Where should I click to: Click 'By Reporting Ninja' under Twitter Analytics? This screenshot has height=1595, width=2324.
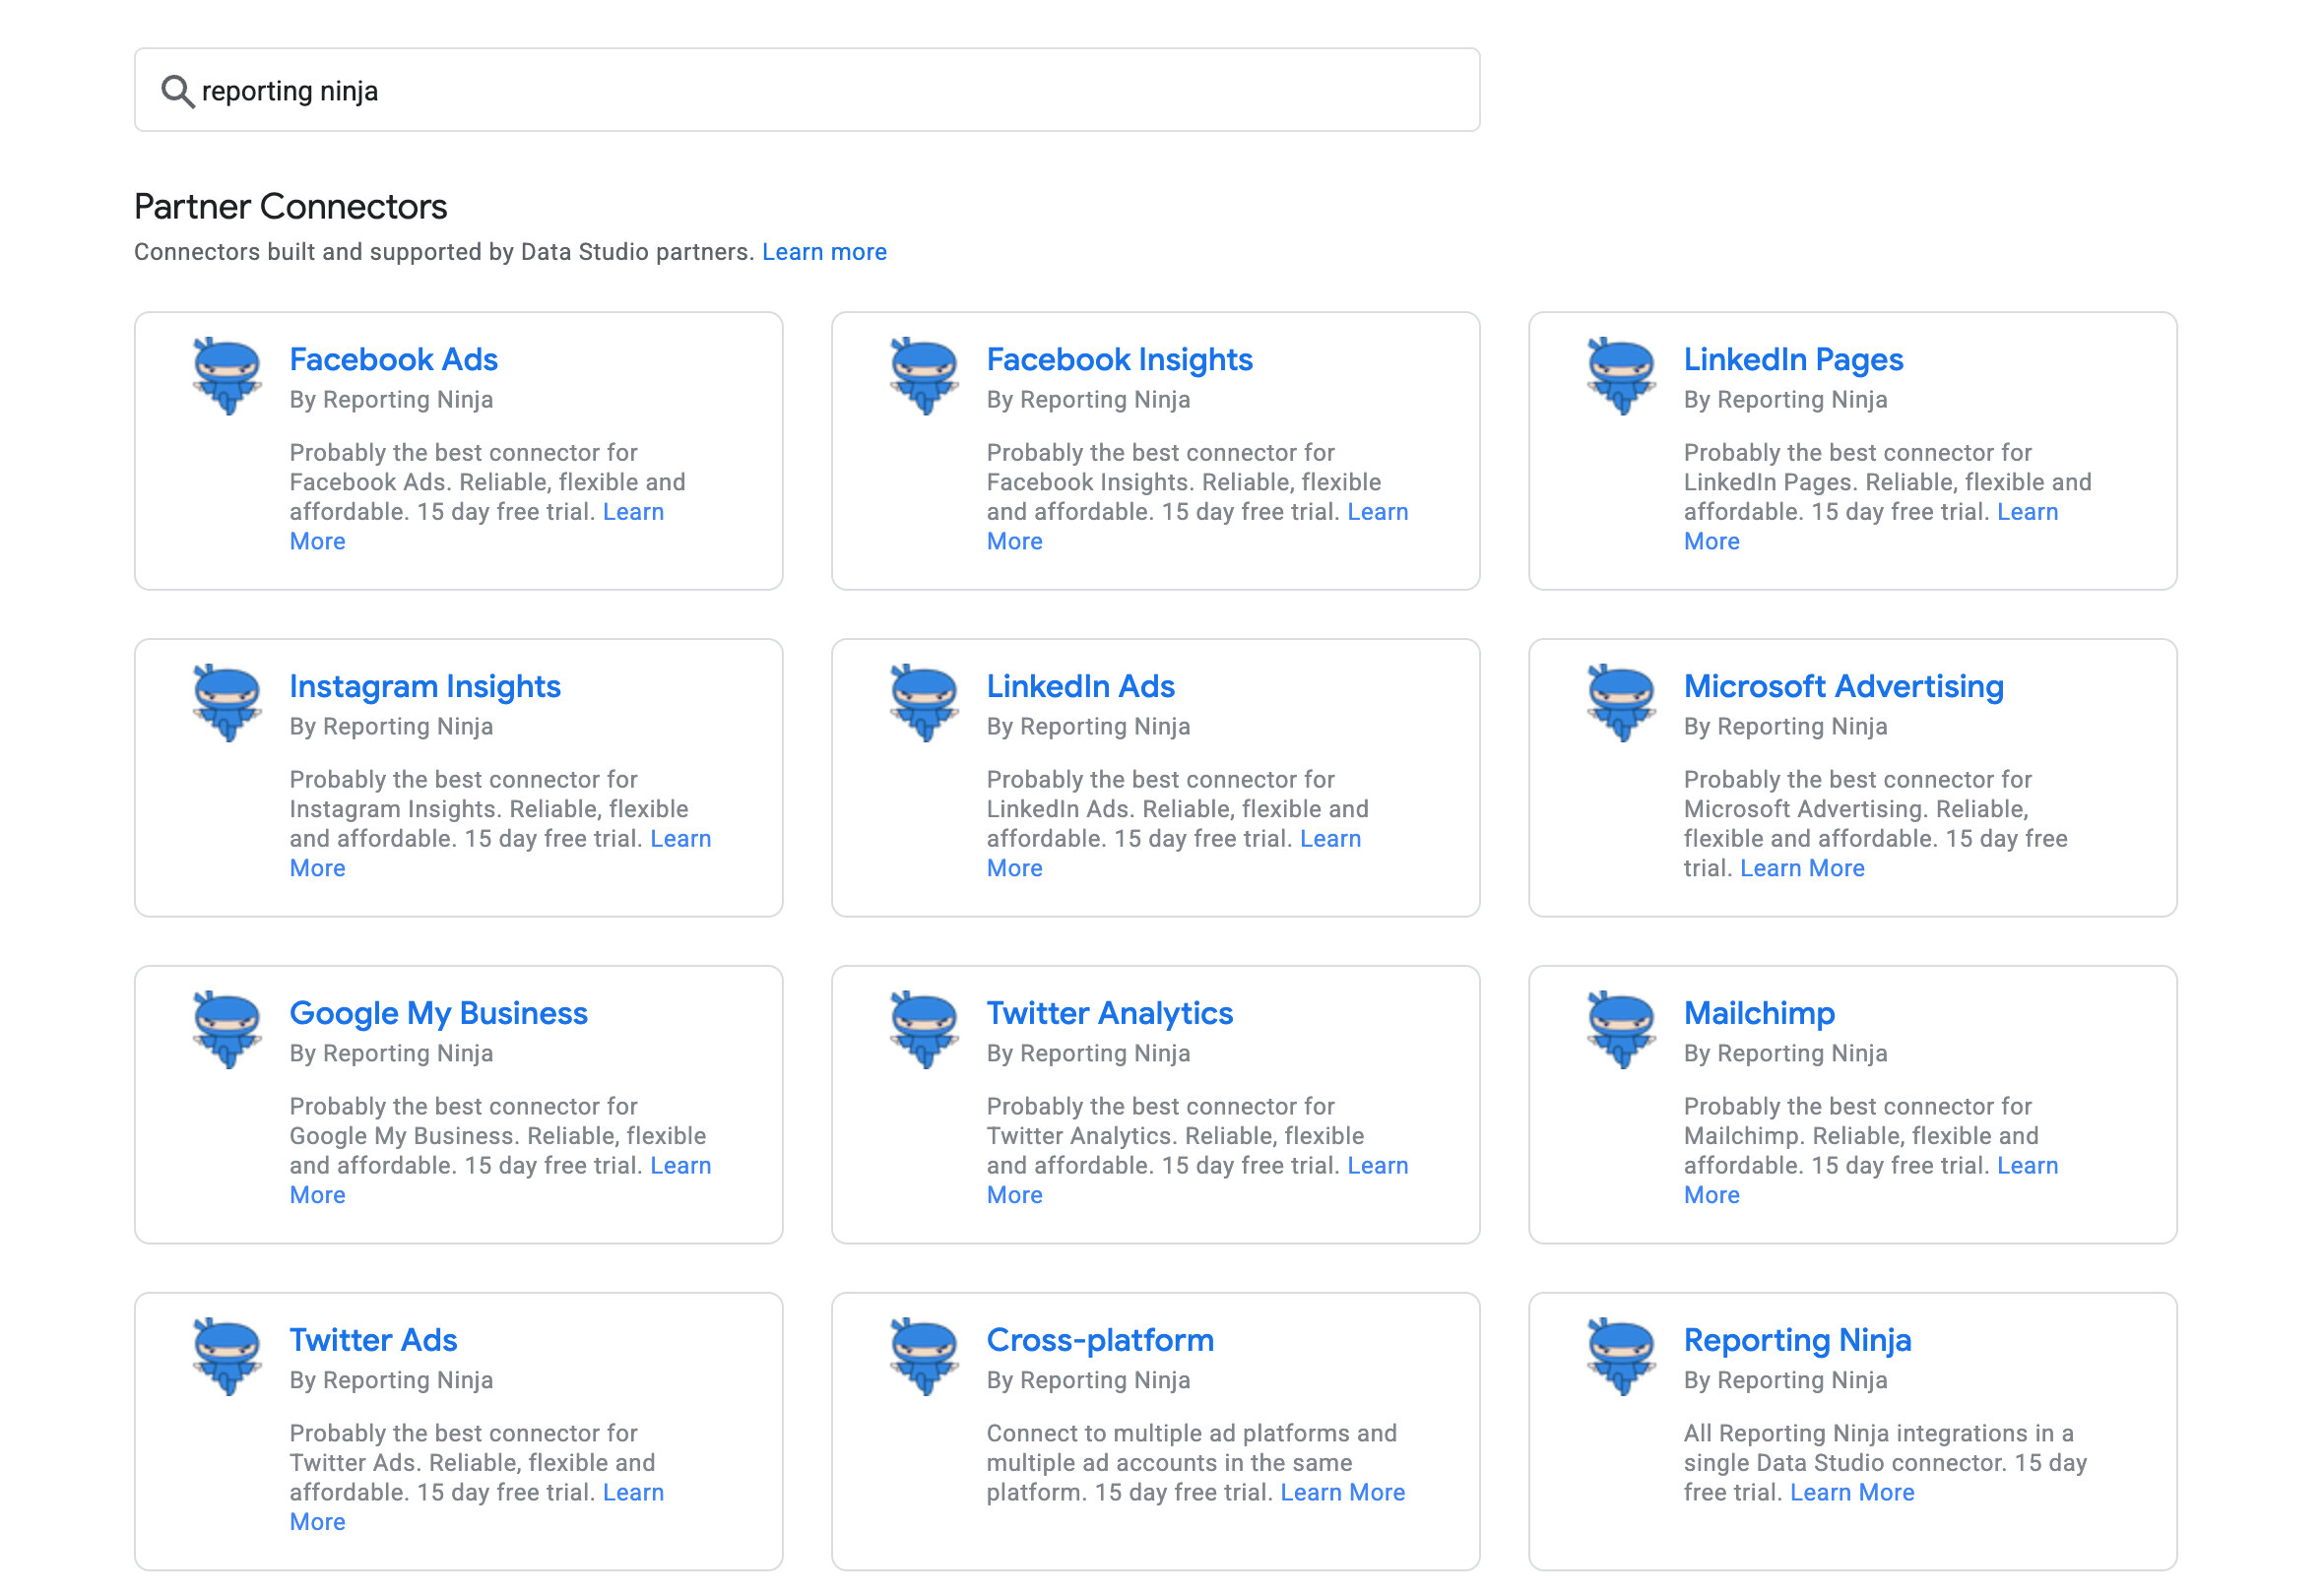pos(1088,1053)
